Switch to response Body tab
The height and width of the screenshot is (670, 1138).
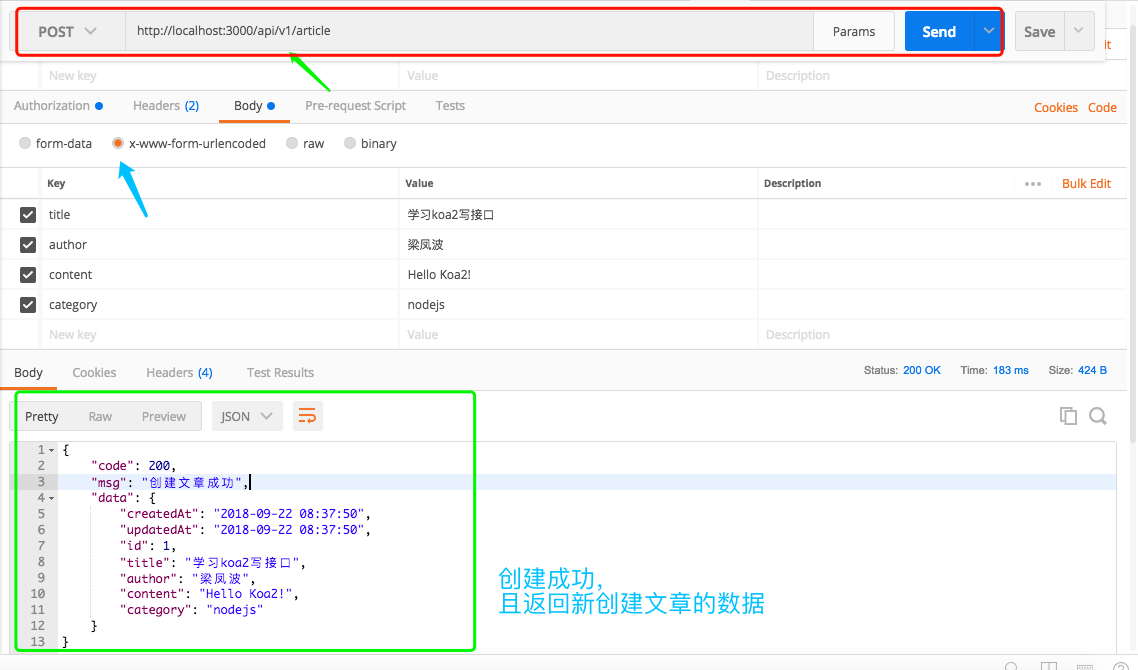coord(28,372)
